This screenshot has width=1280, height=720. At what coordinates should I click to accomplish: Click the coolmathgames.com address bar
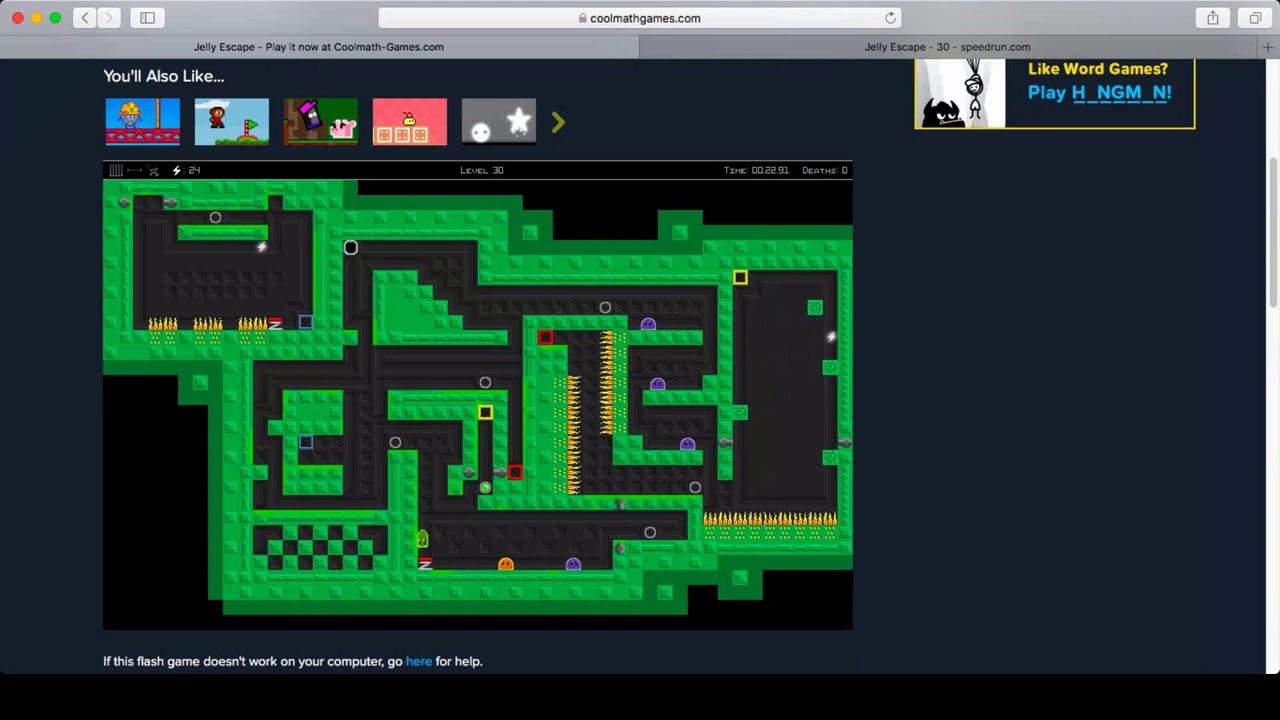click(640, 18)
